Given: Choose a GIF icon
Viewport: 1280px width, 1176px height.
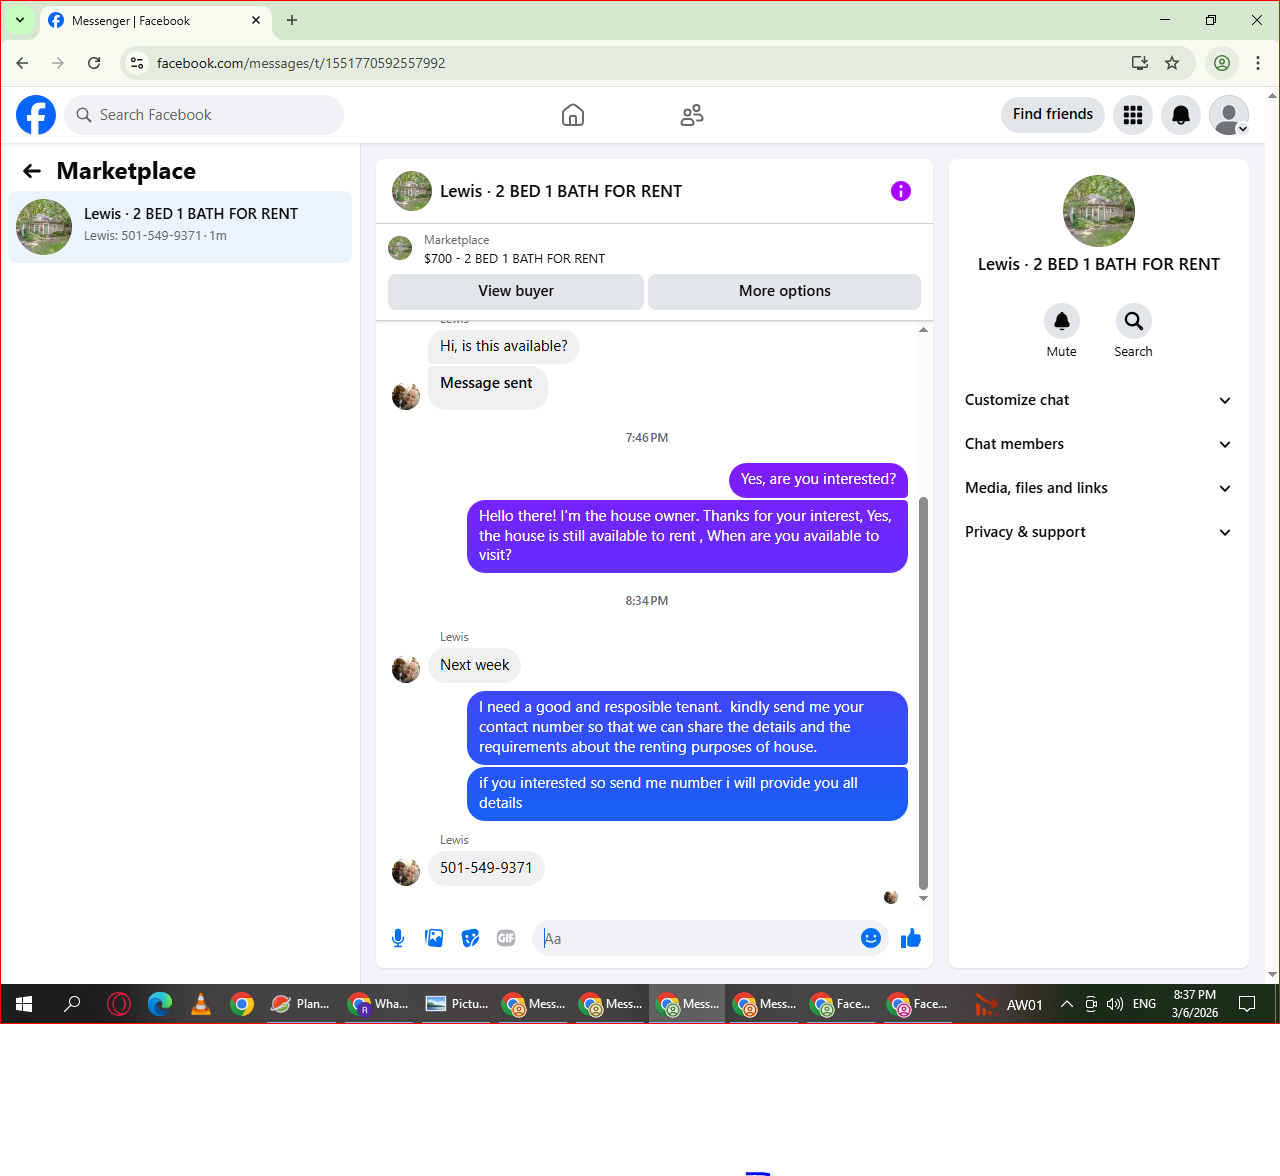Looking at the screenshot, I should [506, 938].
